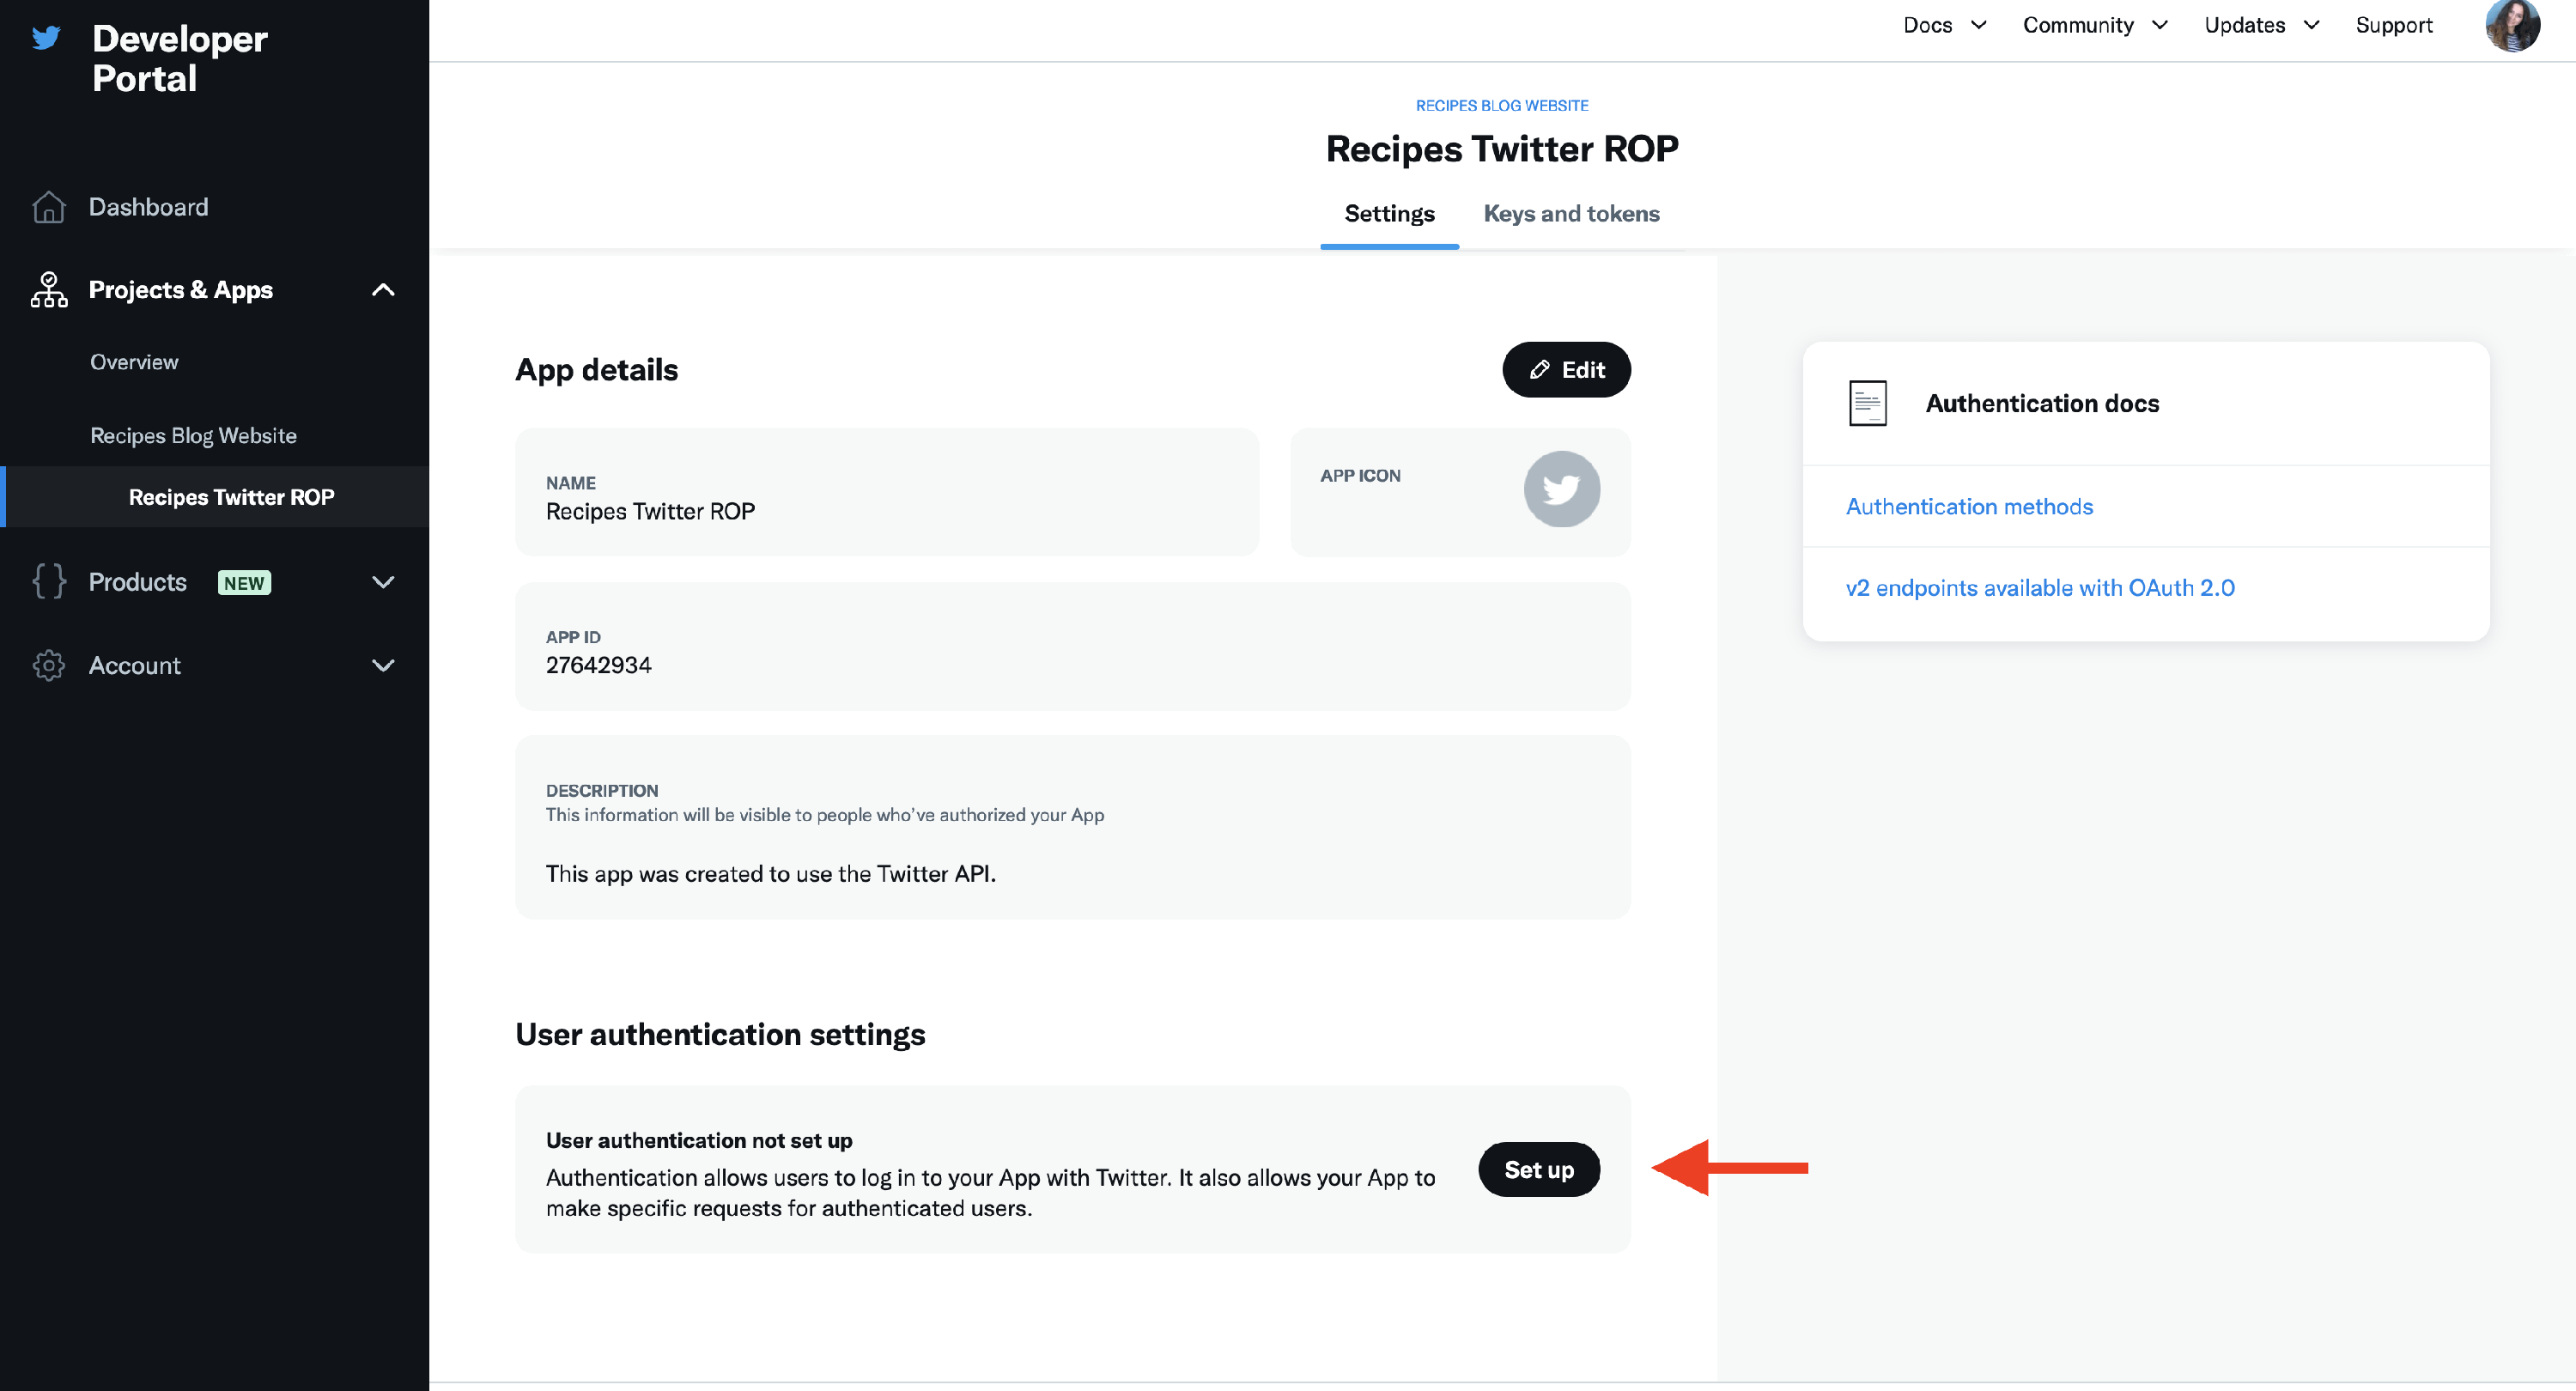Switch to Keys and tokens tab
This screenshot has height=1391, width=2576.
pyautogui.click(x=1571, y=214)
